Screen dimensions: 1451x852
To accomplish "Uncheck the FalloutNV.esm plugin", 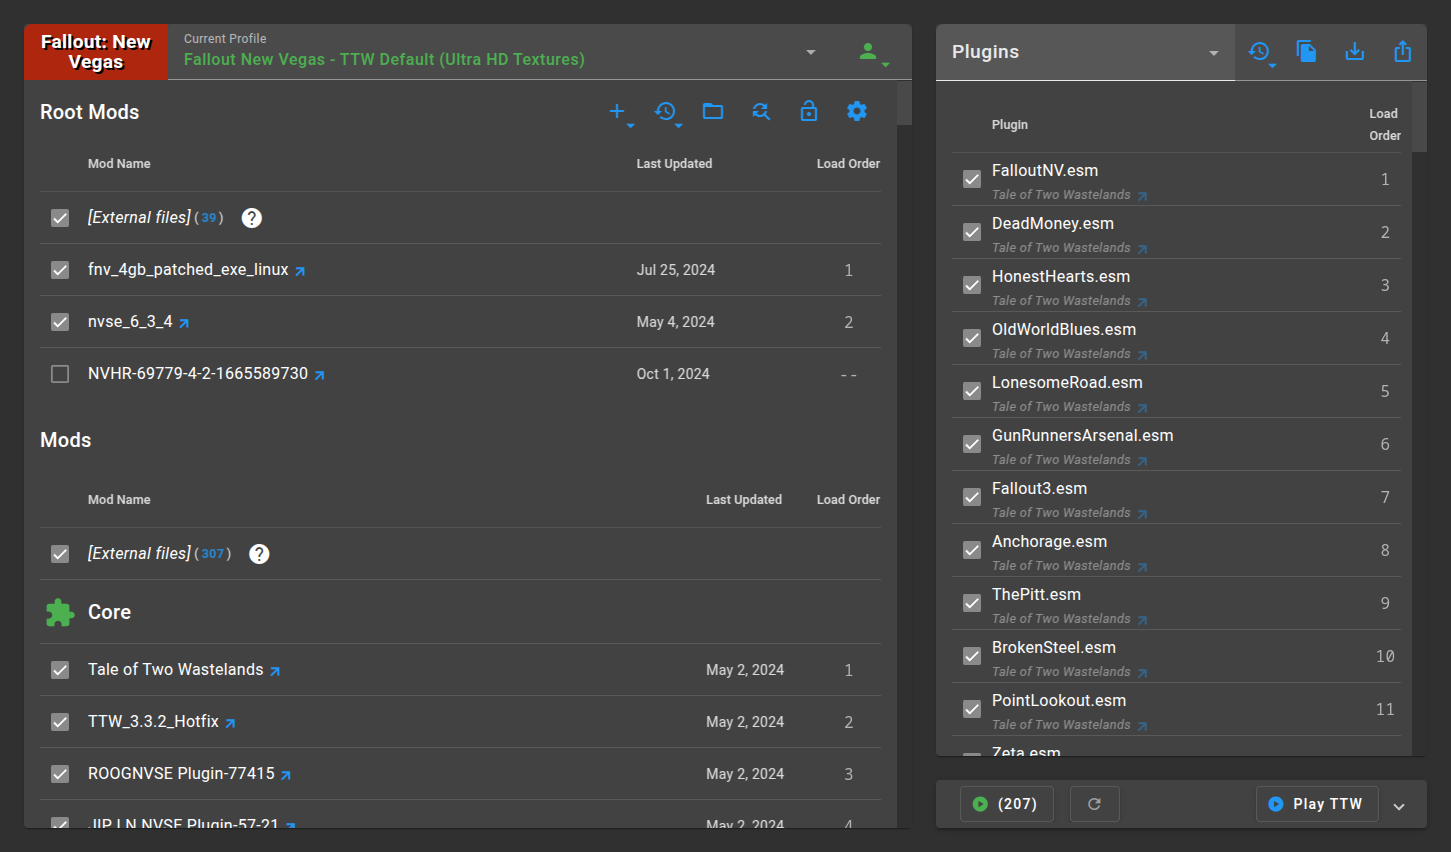I will 972,179.
